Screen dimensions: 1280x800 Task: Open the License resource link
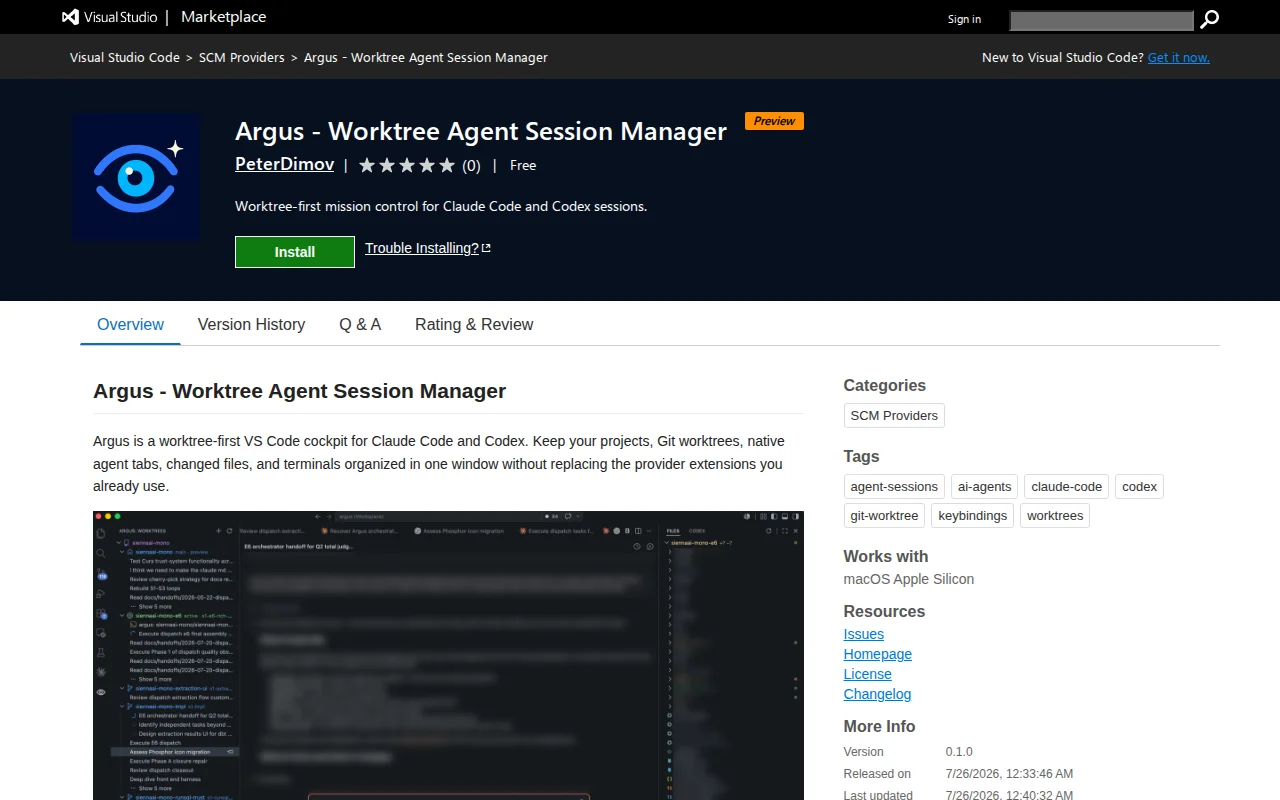pyautogui.click(x=868, y=674)
